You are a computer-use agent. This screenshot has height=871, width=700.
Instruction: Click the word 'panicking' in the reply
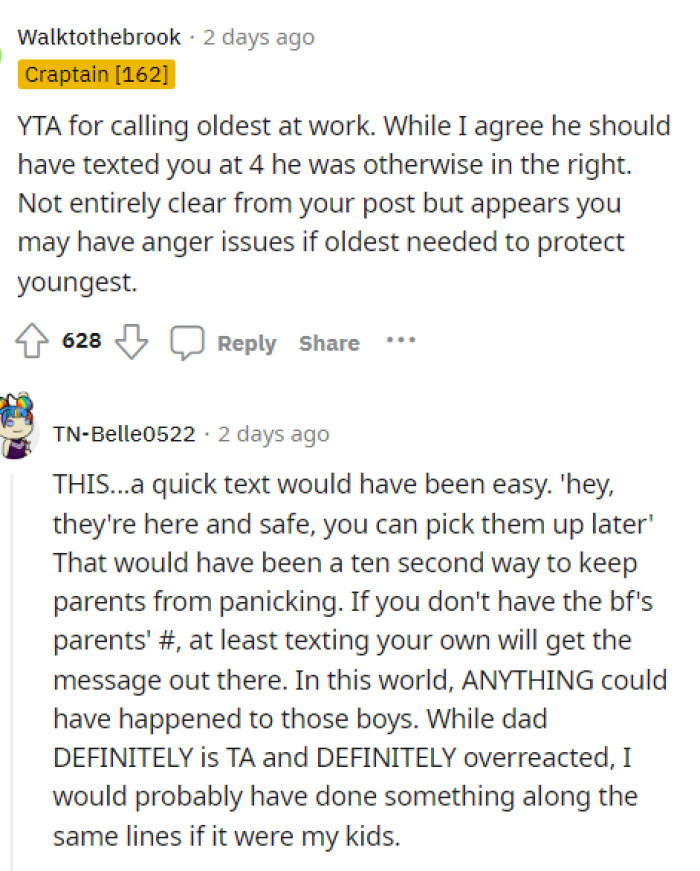235,601
